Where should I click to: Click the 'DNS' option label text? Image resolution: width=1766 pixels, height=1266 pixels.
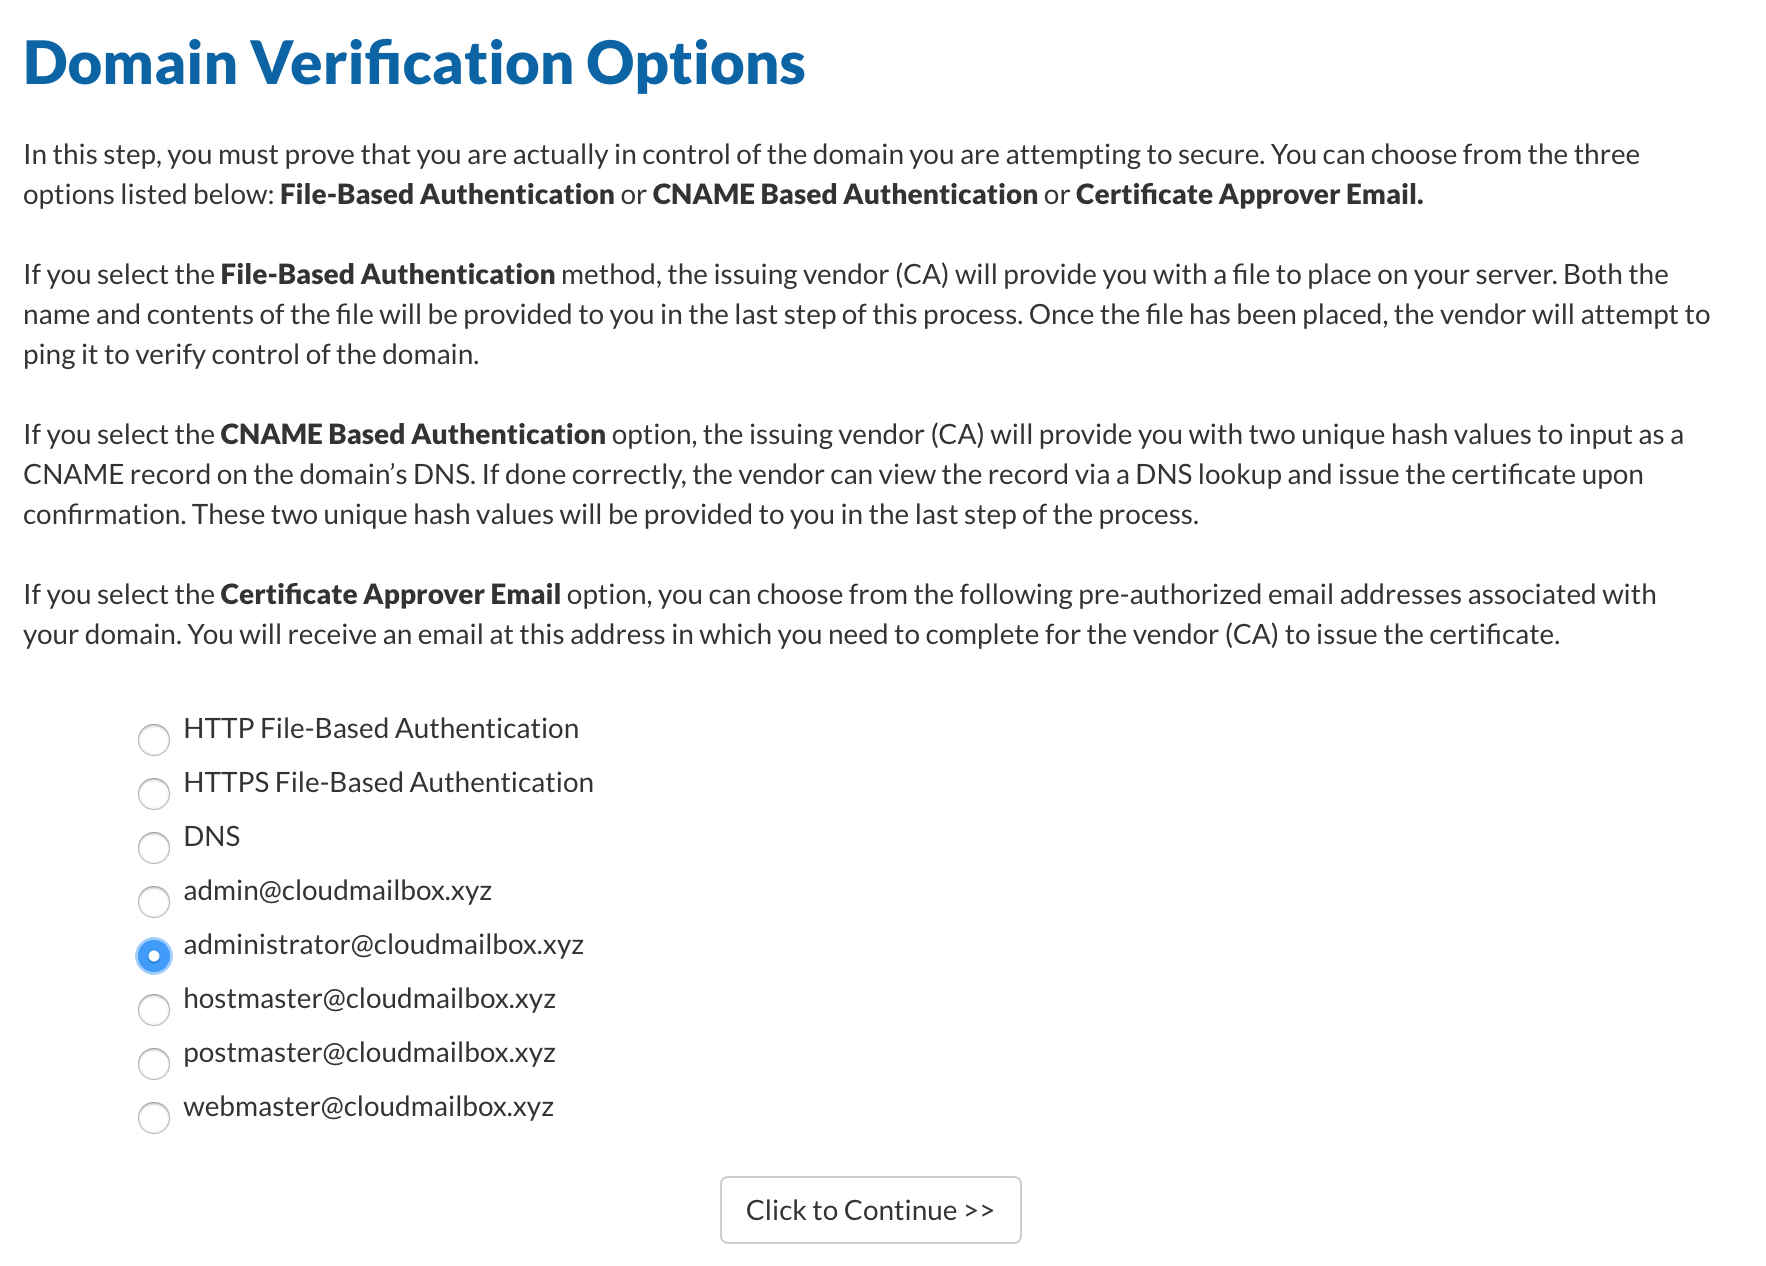[x=212, y=837]
